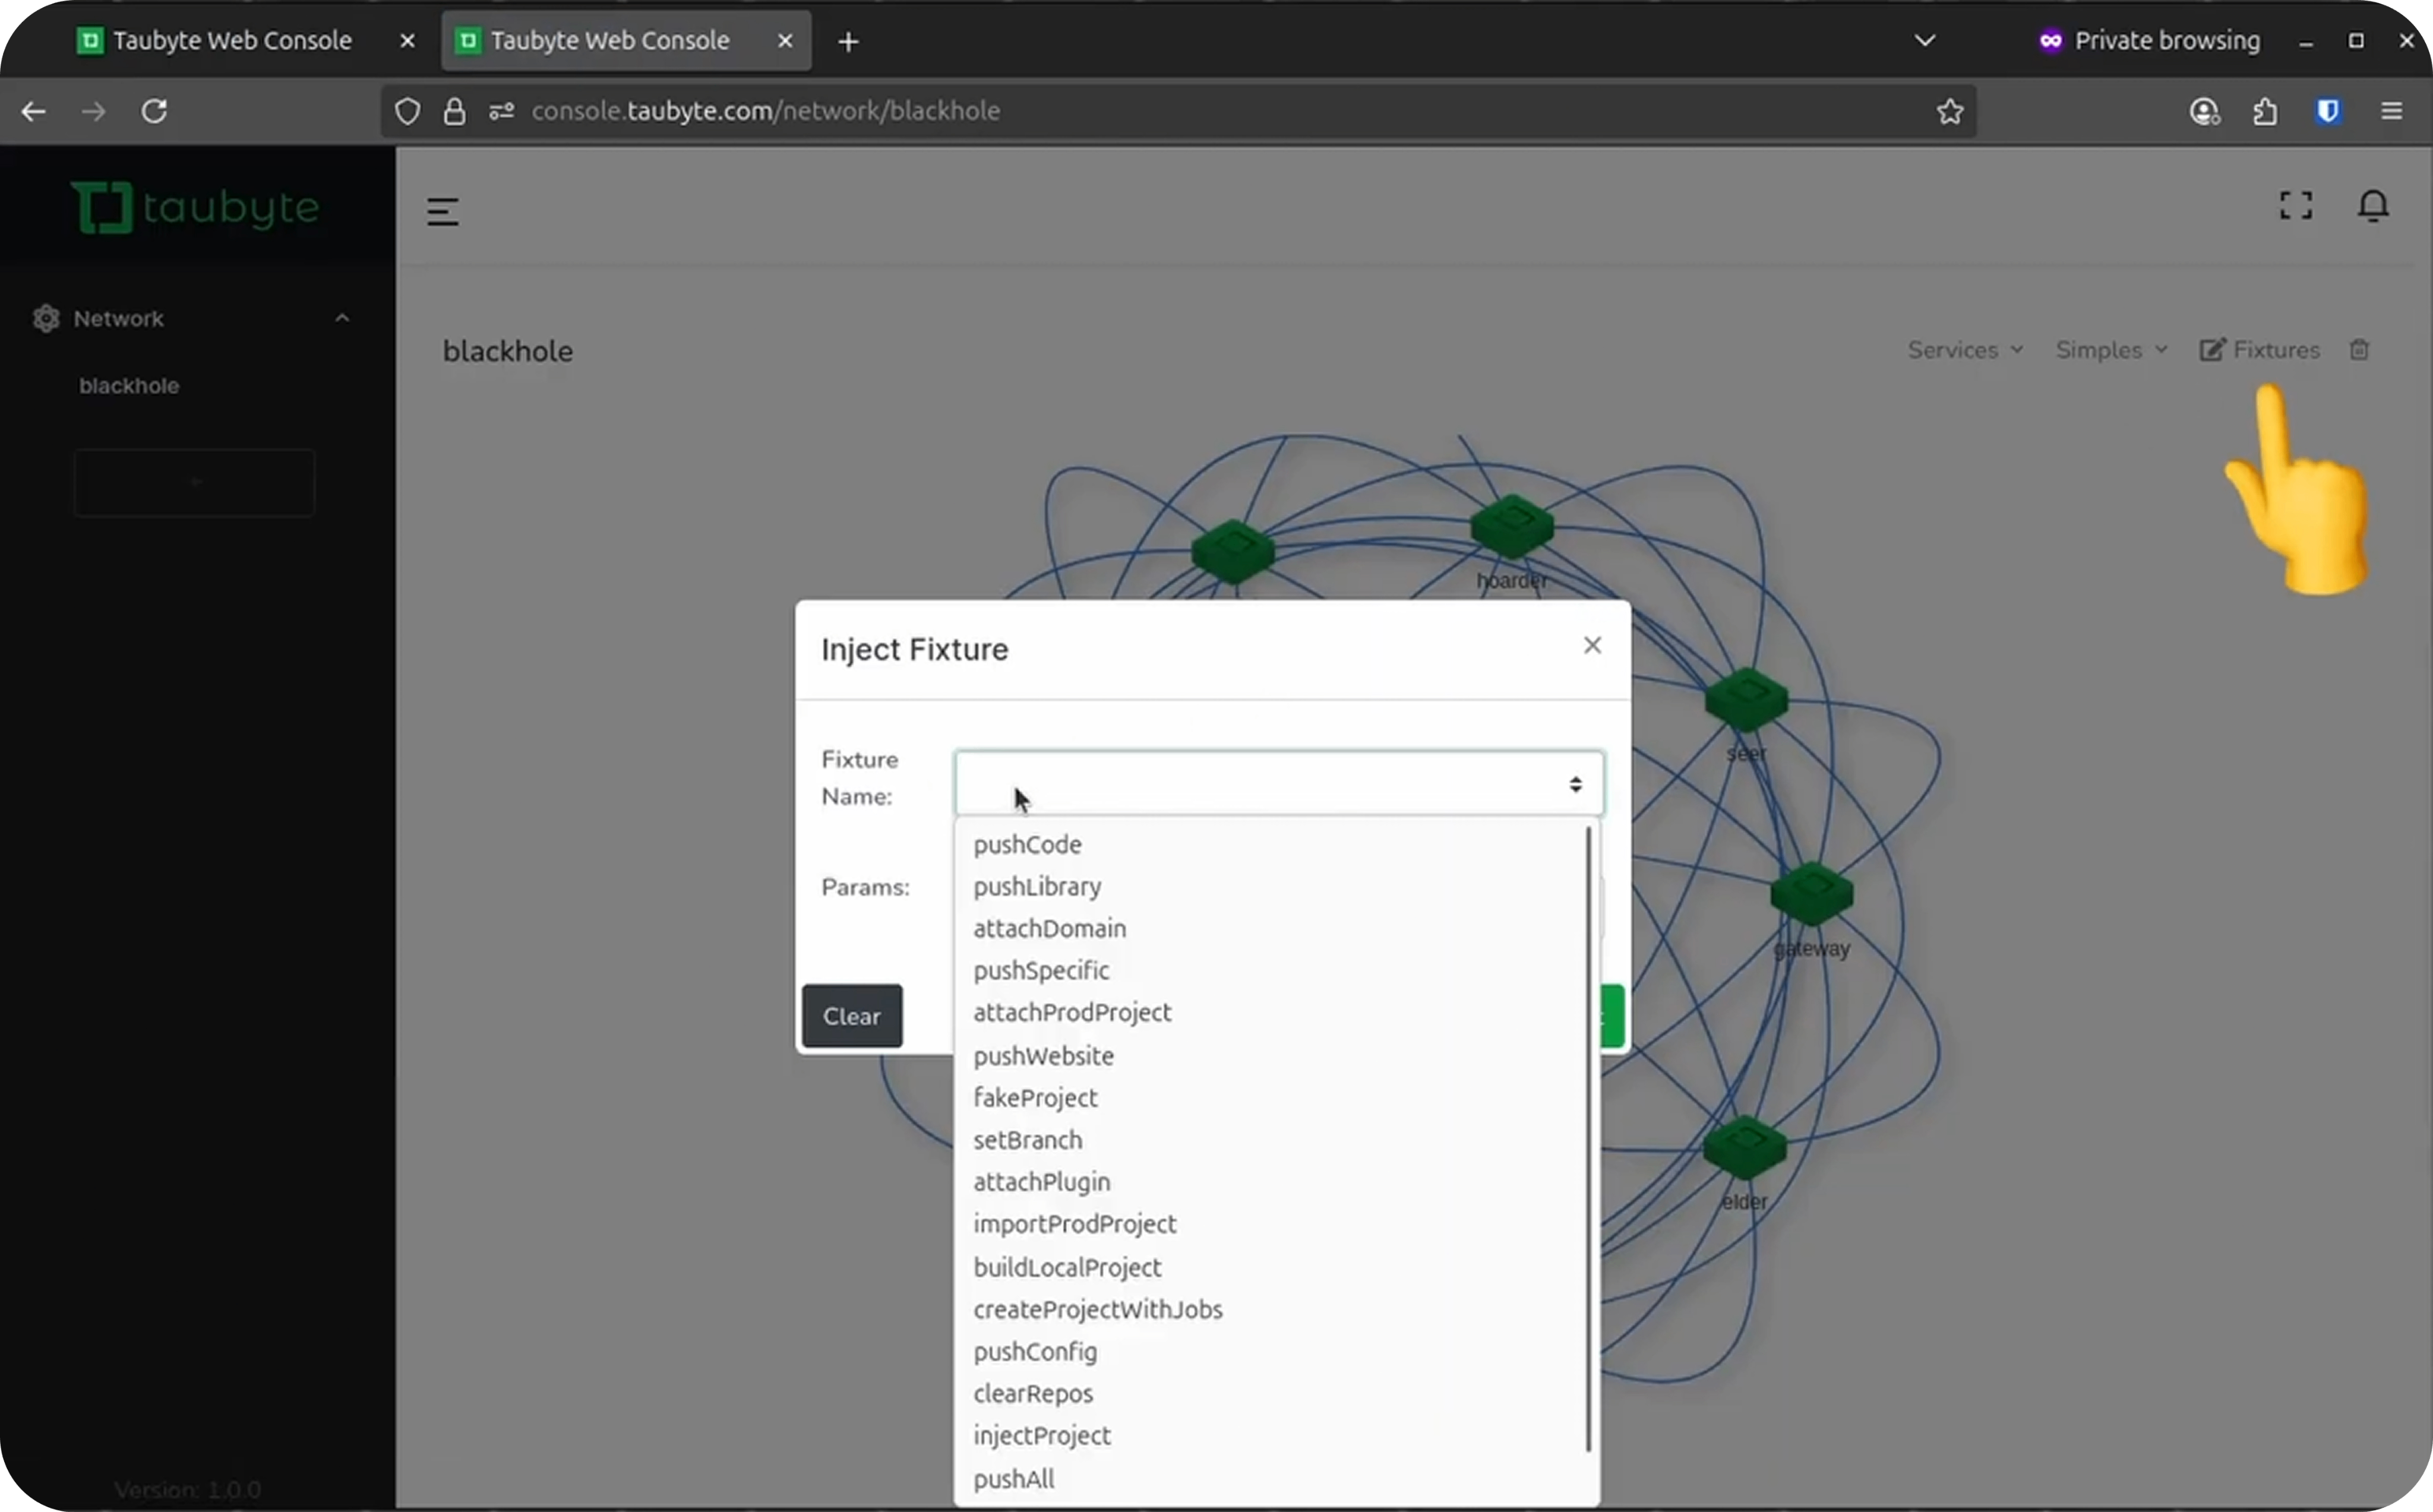Viewport: 2433px width, 1512px height.
Task: Choose pushWebsite from fixture list
Action: pyautogui.click(x=1043, y=1055)
